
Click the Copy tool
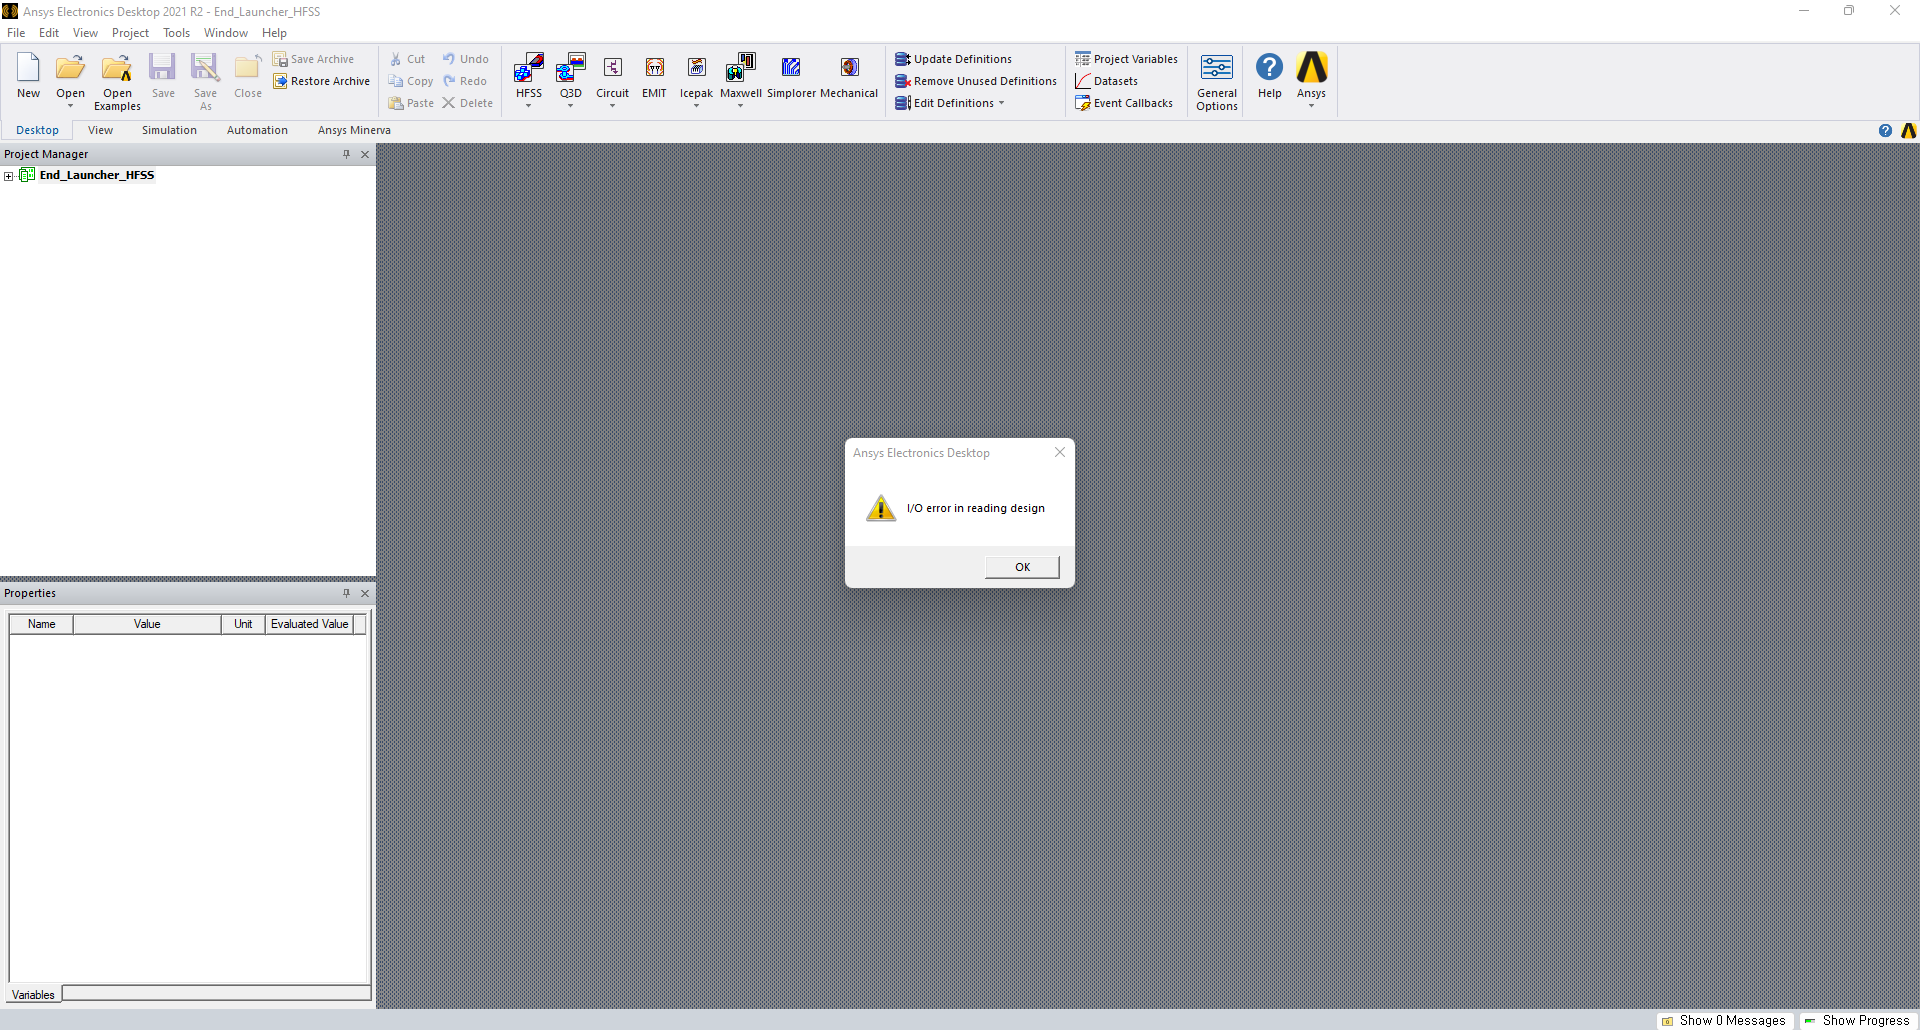[x=411, y=81]
